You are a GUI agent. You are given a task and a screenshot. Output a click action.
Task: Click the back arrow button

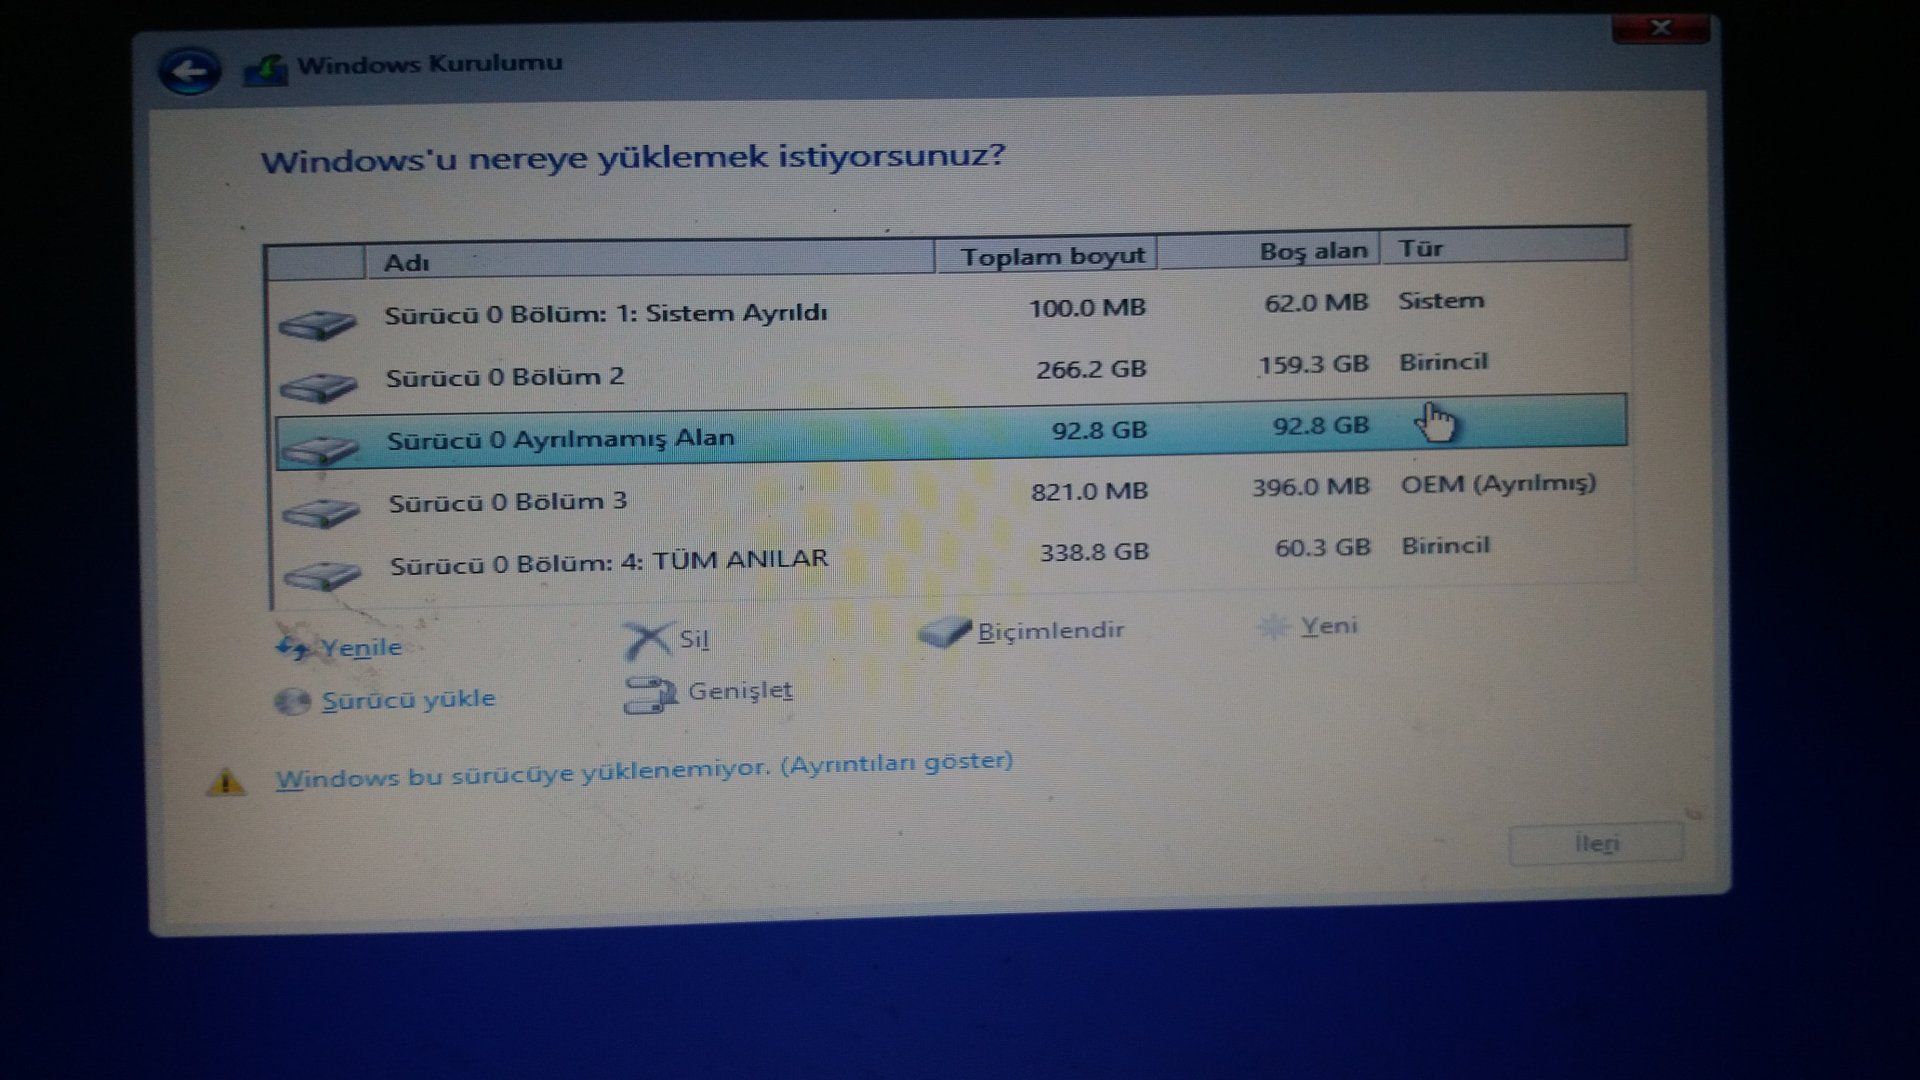[x=189, y=72]
